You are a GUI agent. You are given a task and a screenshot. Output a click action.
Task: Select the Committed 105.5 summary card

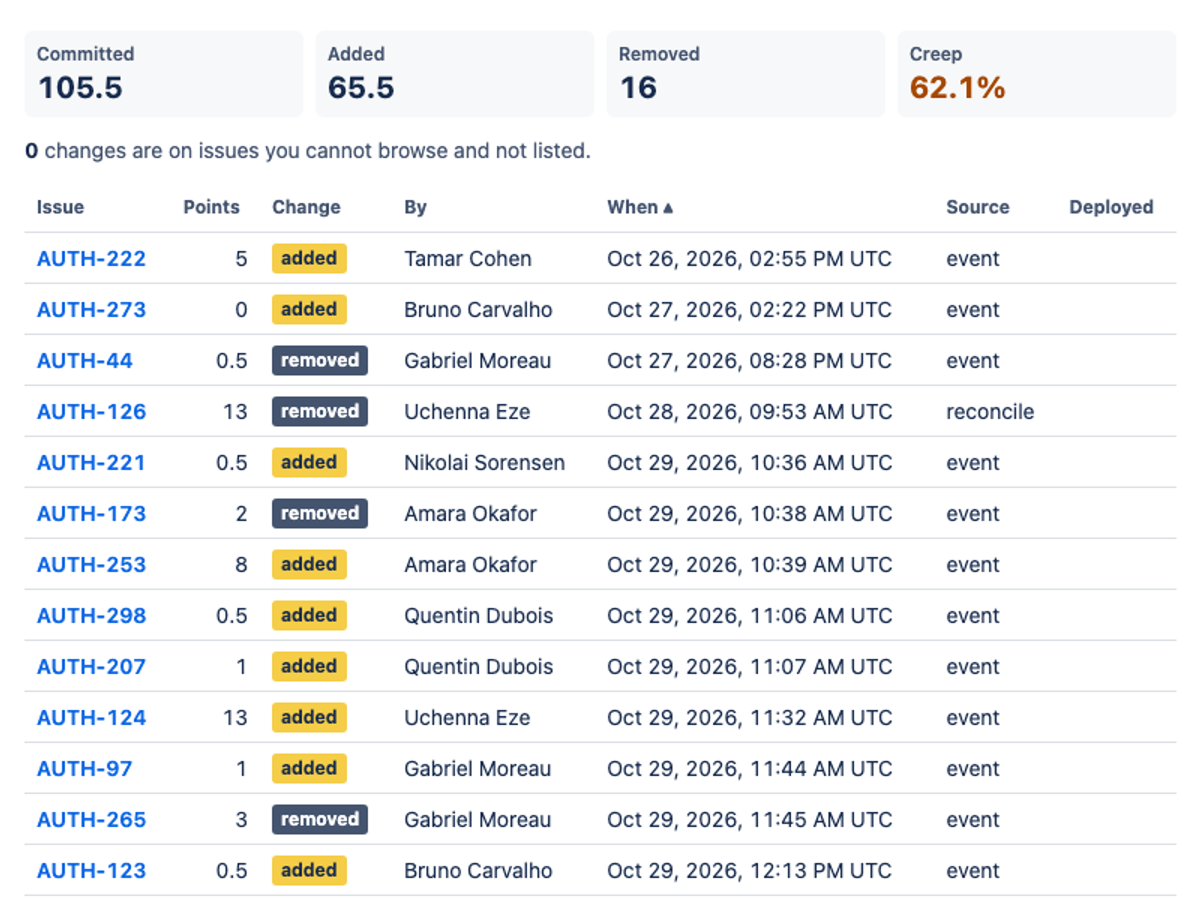(164, 74)
